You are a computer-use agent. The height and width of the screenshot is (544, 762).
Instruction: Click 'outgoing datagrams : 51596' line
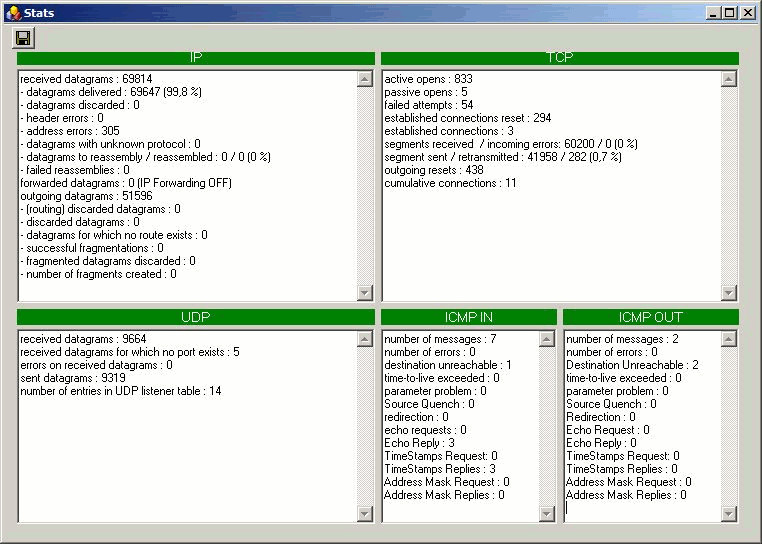coord(86,196)
